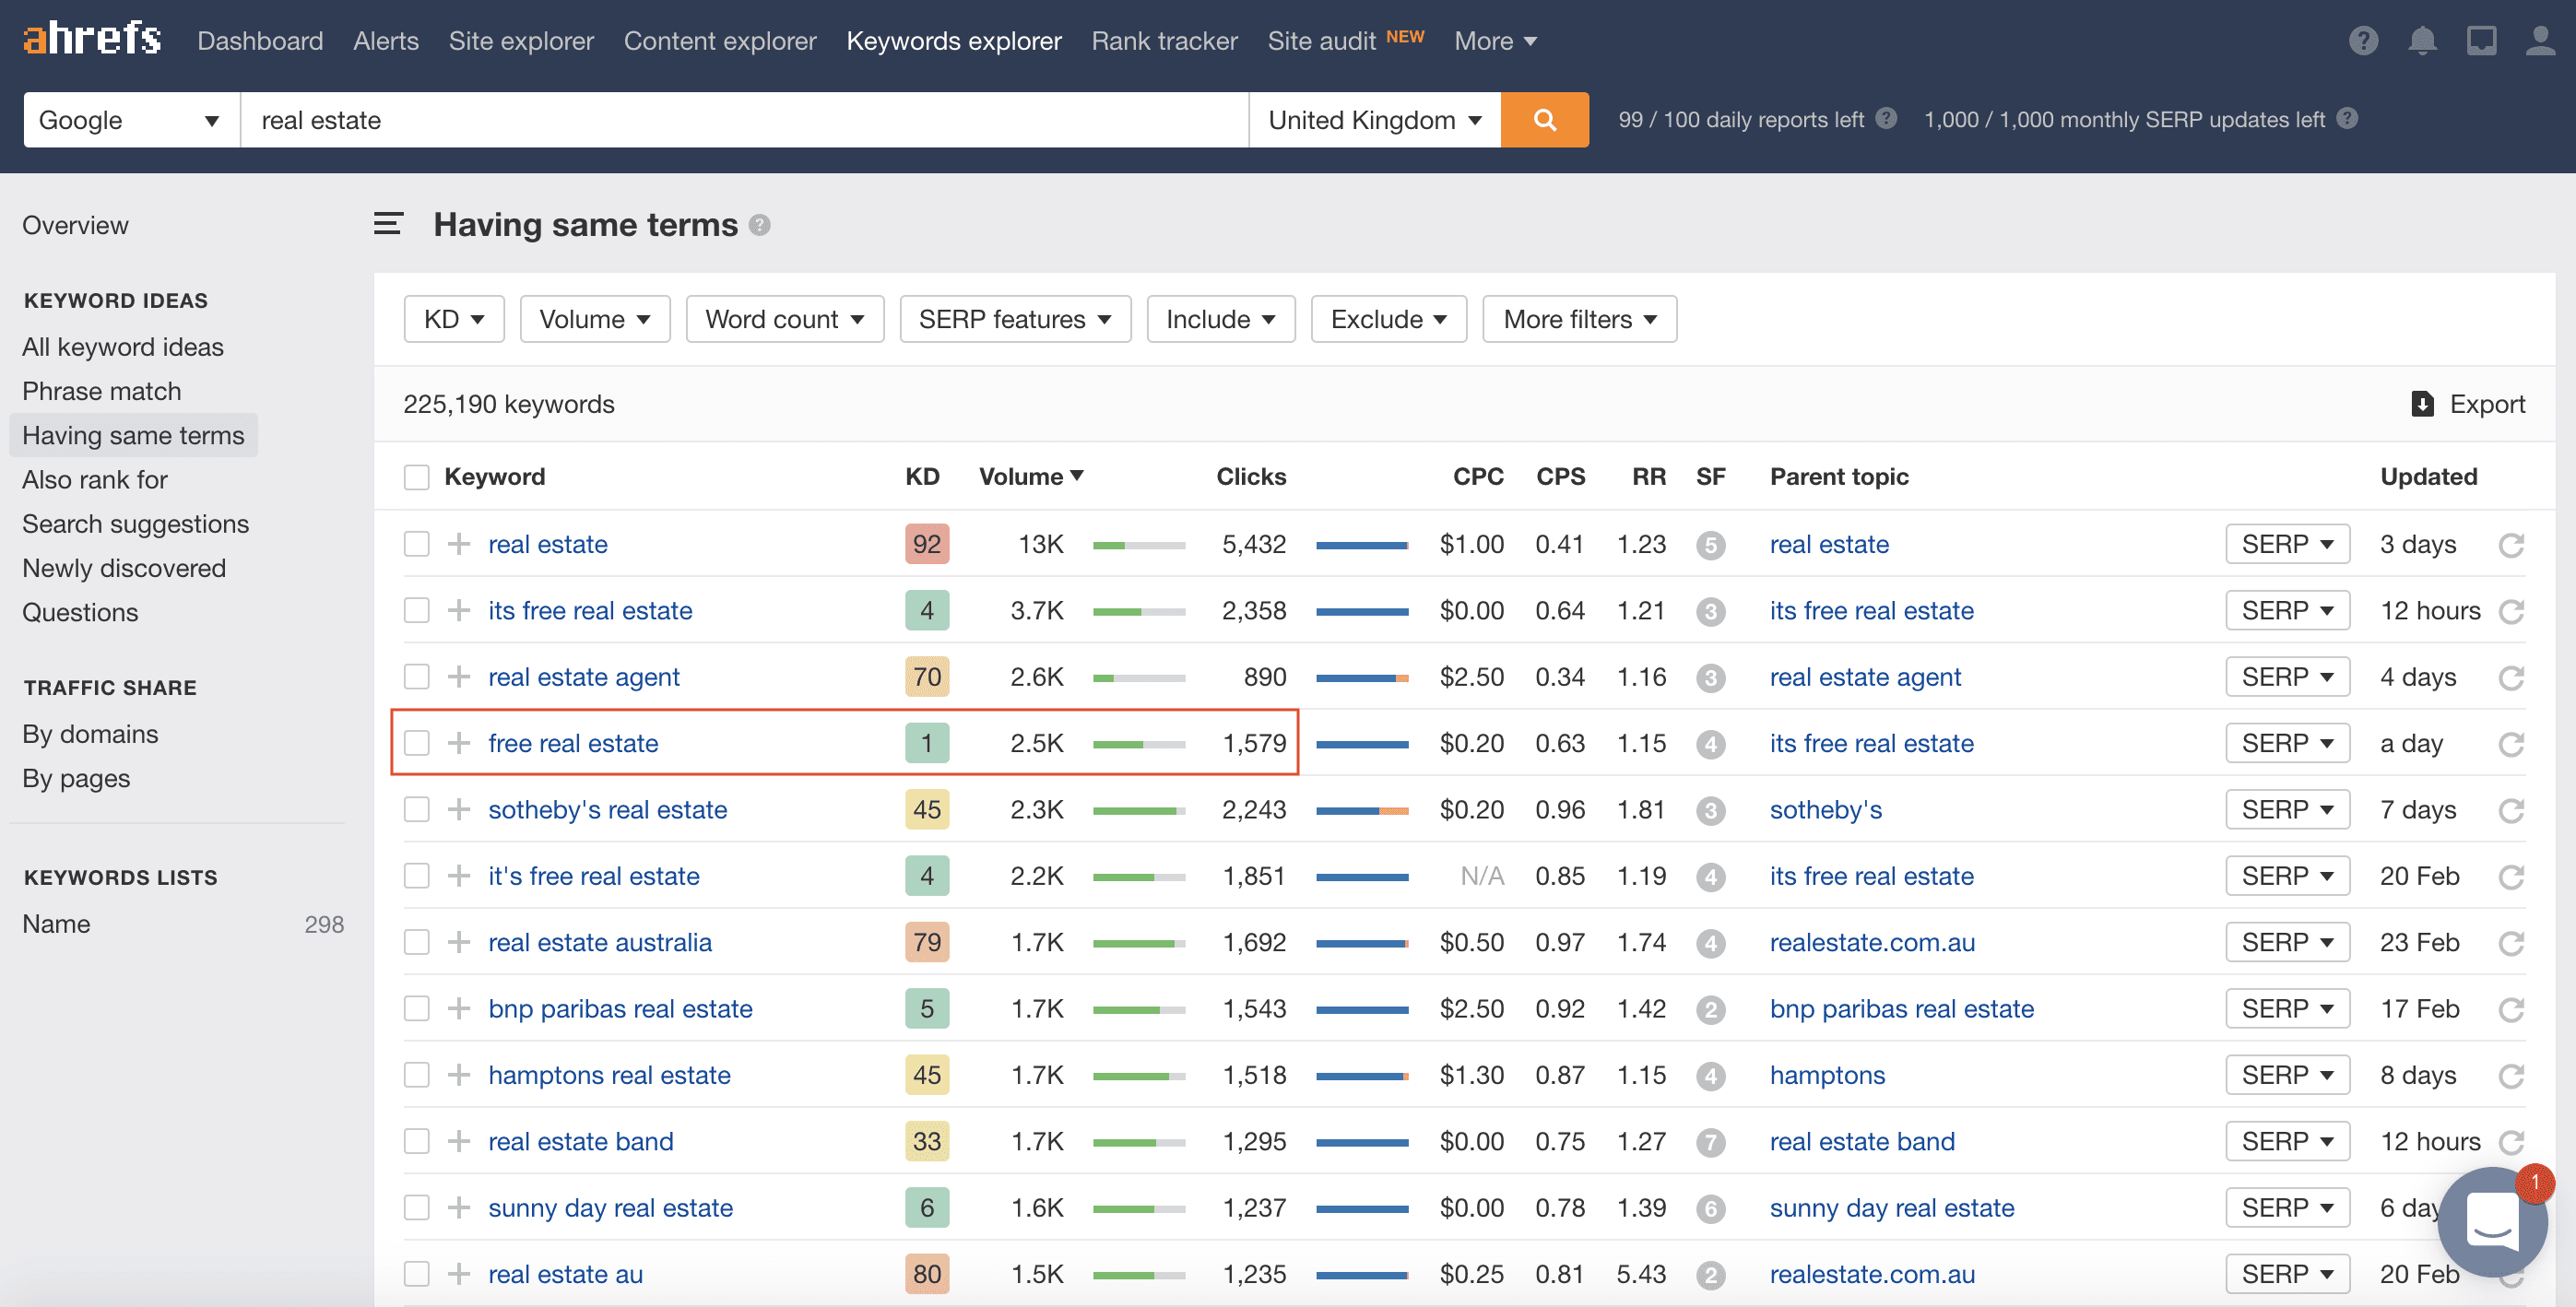Image resolution: width=2576 pixels, height=1307 pixels.
Task: Toggle the hamburger sidebar menu icon
Action: [388, 224]
